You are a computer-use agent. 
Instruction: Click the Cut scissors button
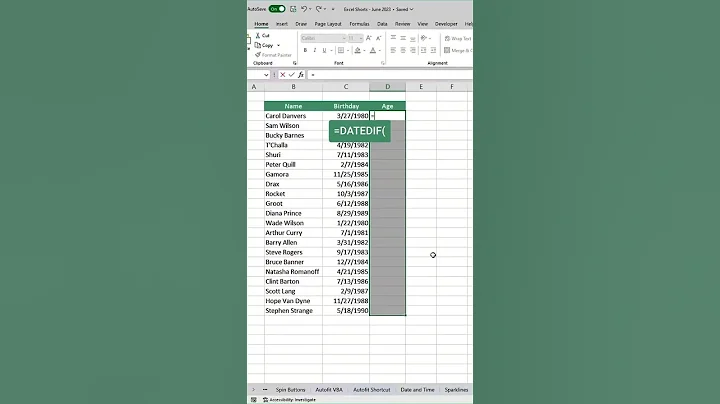(263, 35)
